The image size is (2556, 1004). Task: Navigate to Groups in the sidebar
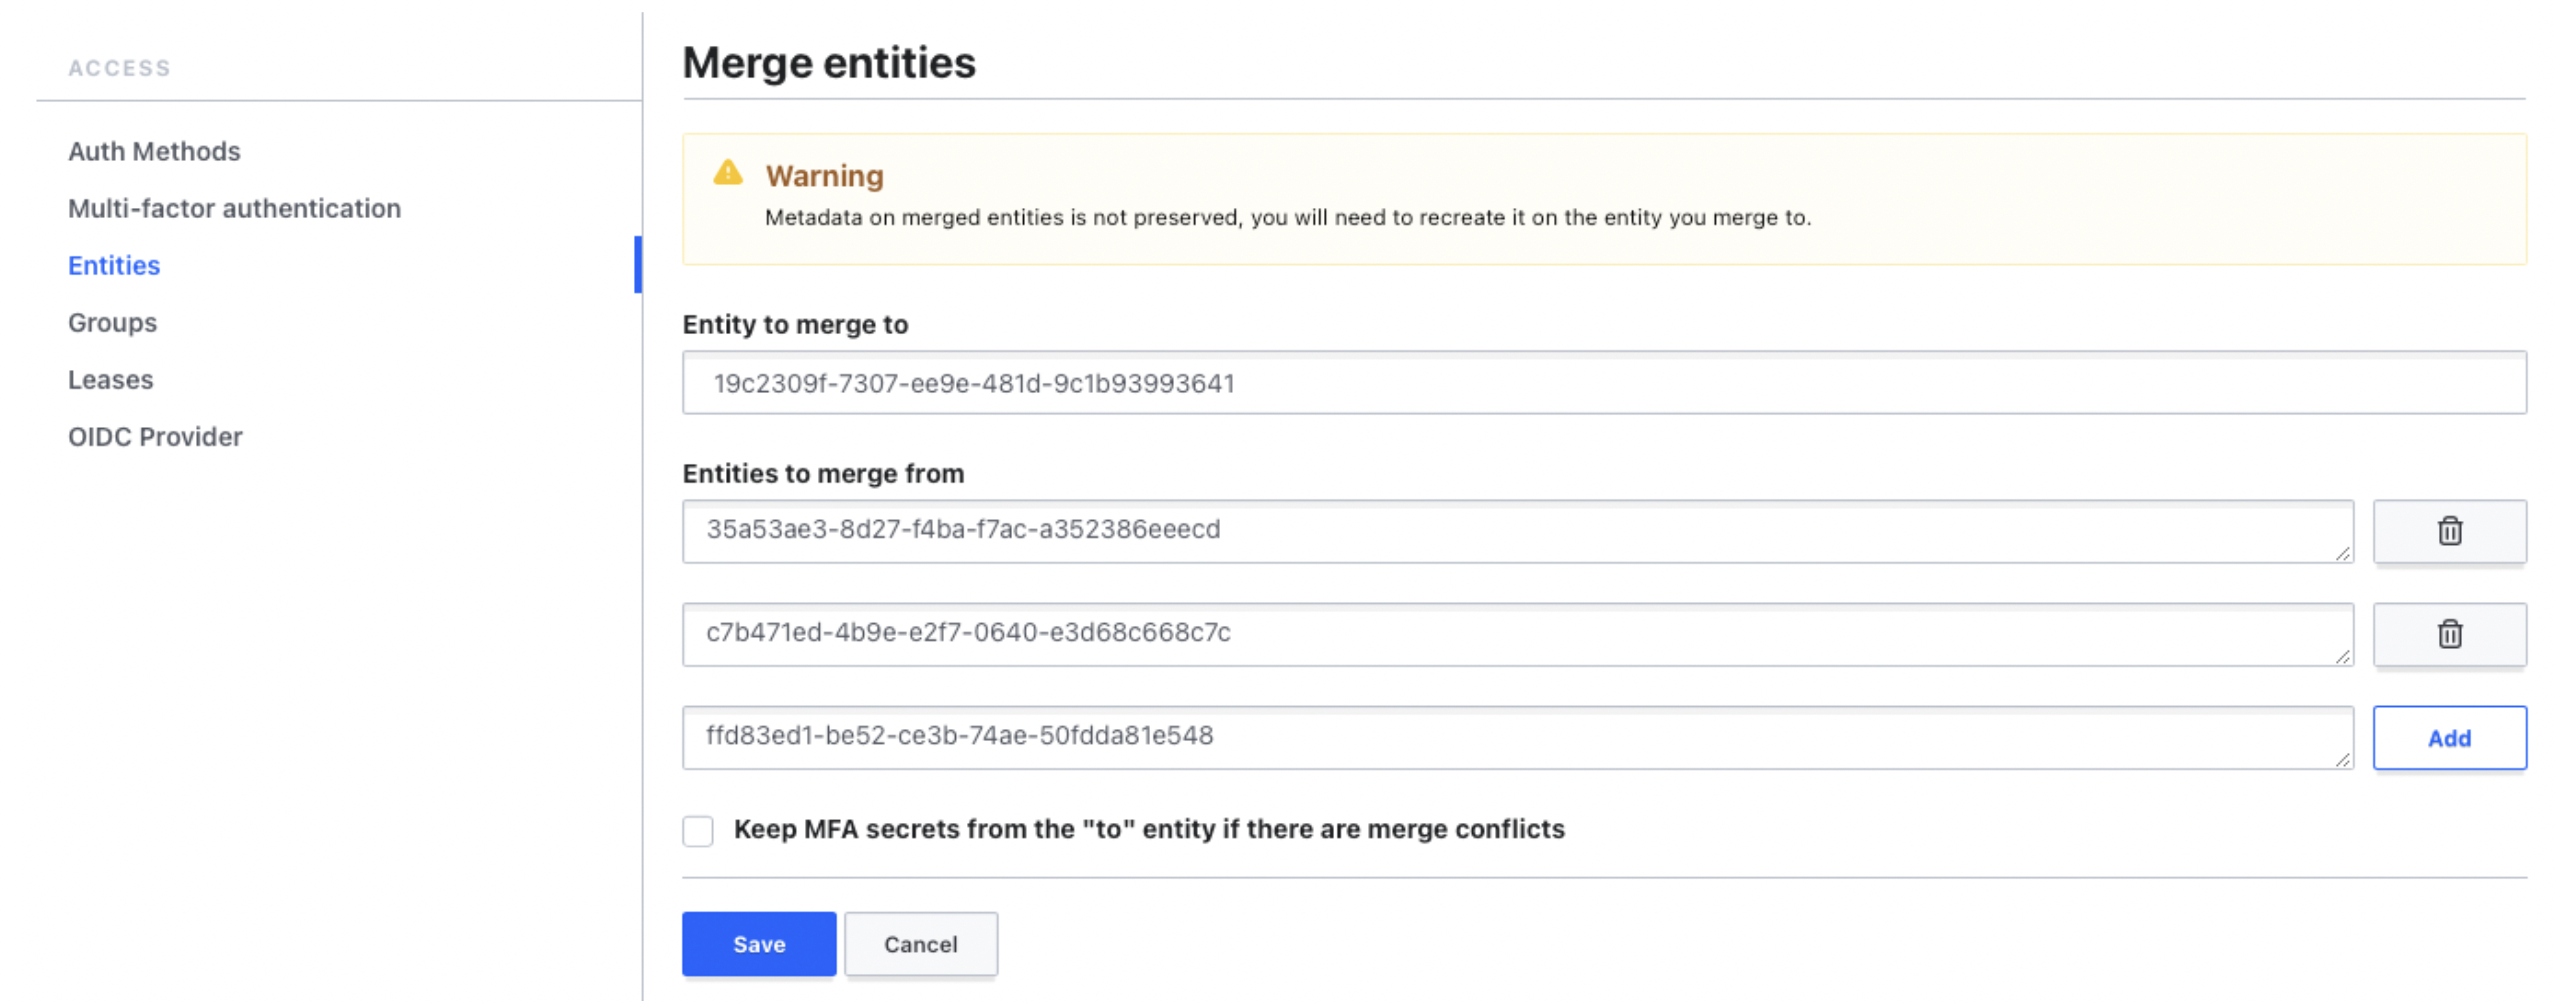click(x=112, y=322)
